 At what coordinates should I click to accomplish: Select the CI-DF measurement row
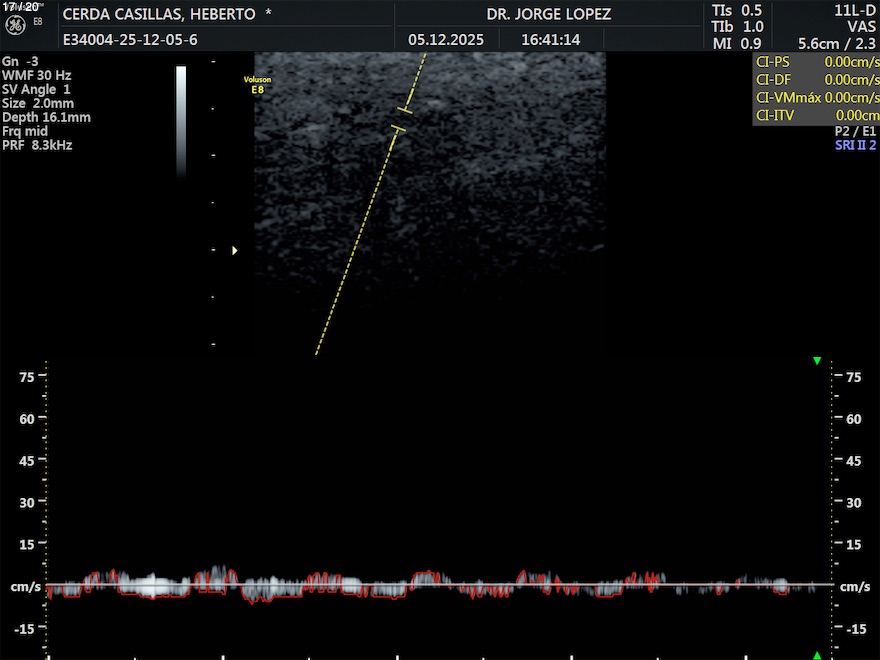coord(816,80)
